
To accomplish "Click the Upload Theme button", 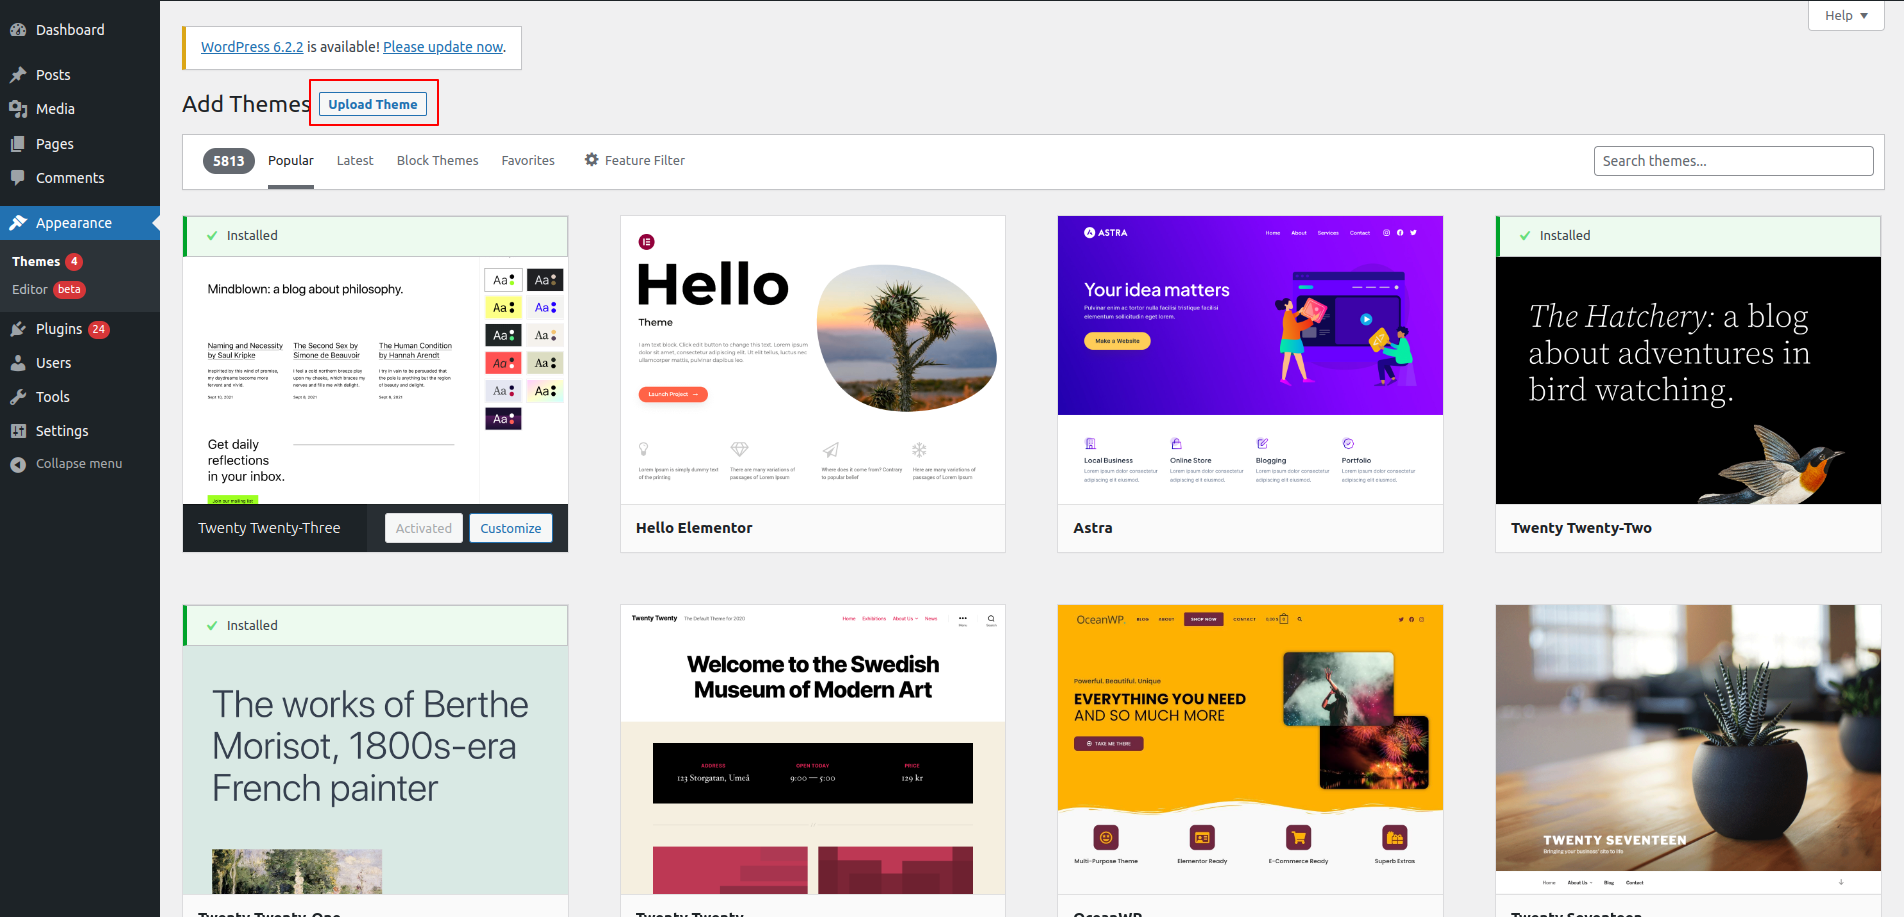I will pyautogui.click(x=373, y=103).
